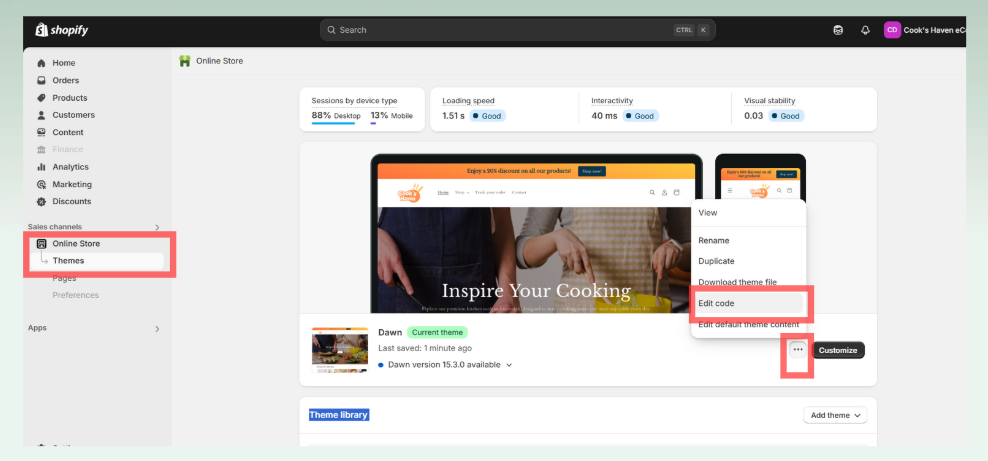Viewport: 988px width, 461px height.
Task: Click the 0.03 visual stability value
Action: coord(754,116)
